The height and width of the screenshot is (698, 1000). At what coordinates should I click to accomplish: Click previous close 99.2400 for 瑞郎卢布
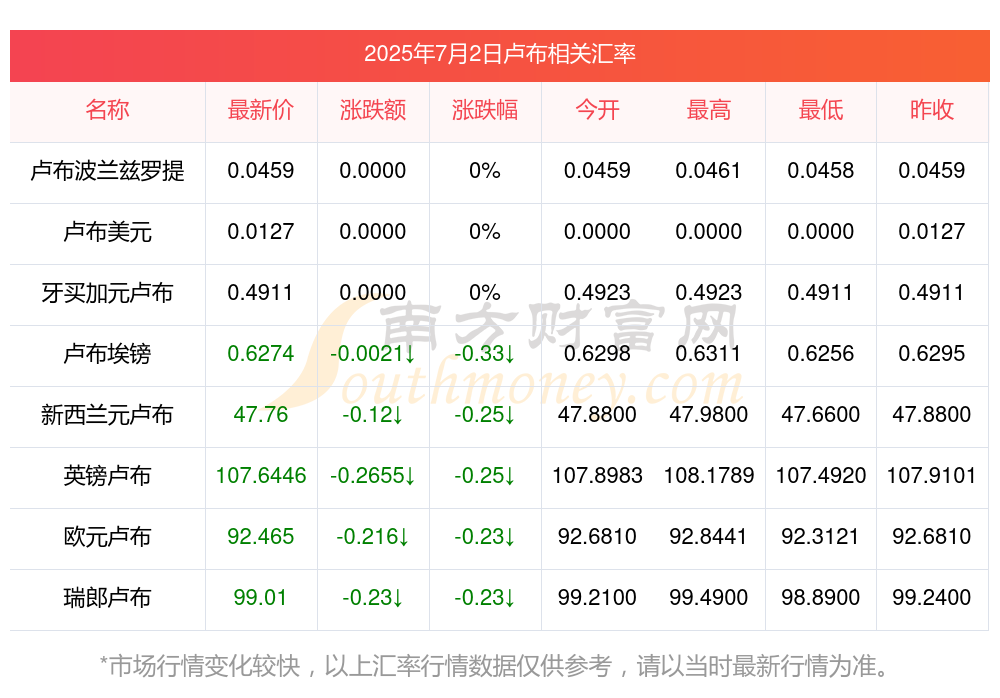coord(932,598)
